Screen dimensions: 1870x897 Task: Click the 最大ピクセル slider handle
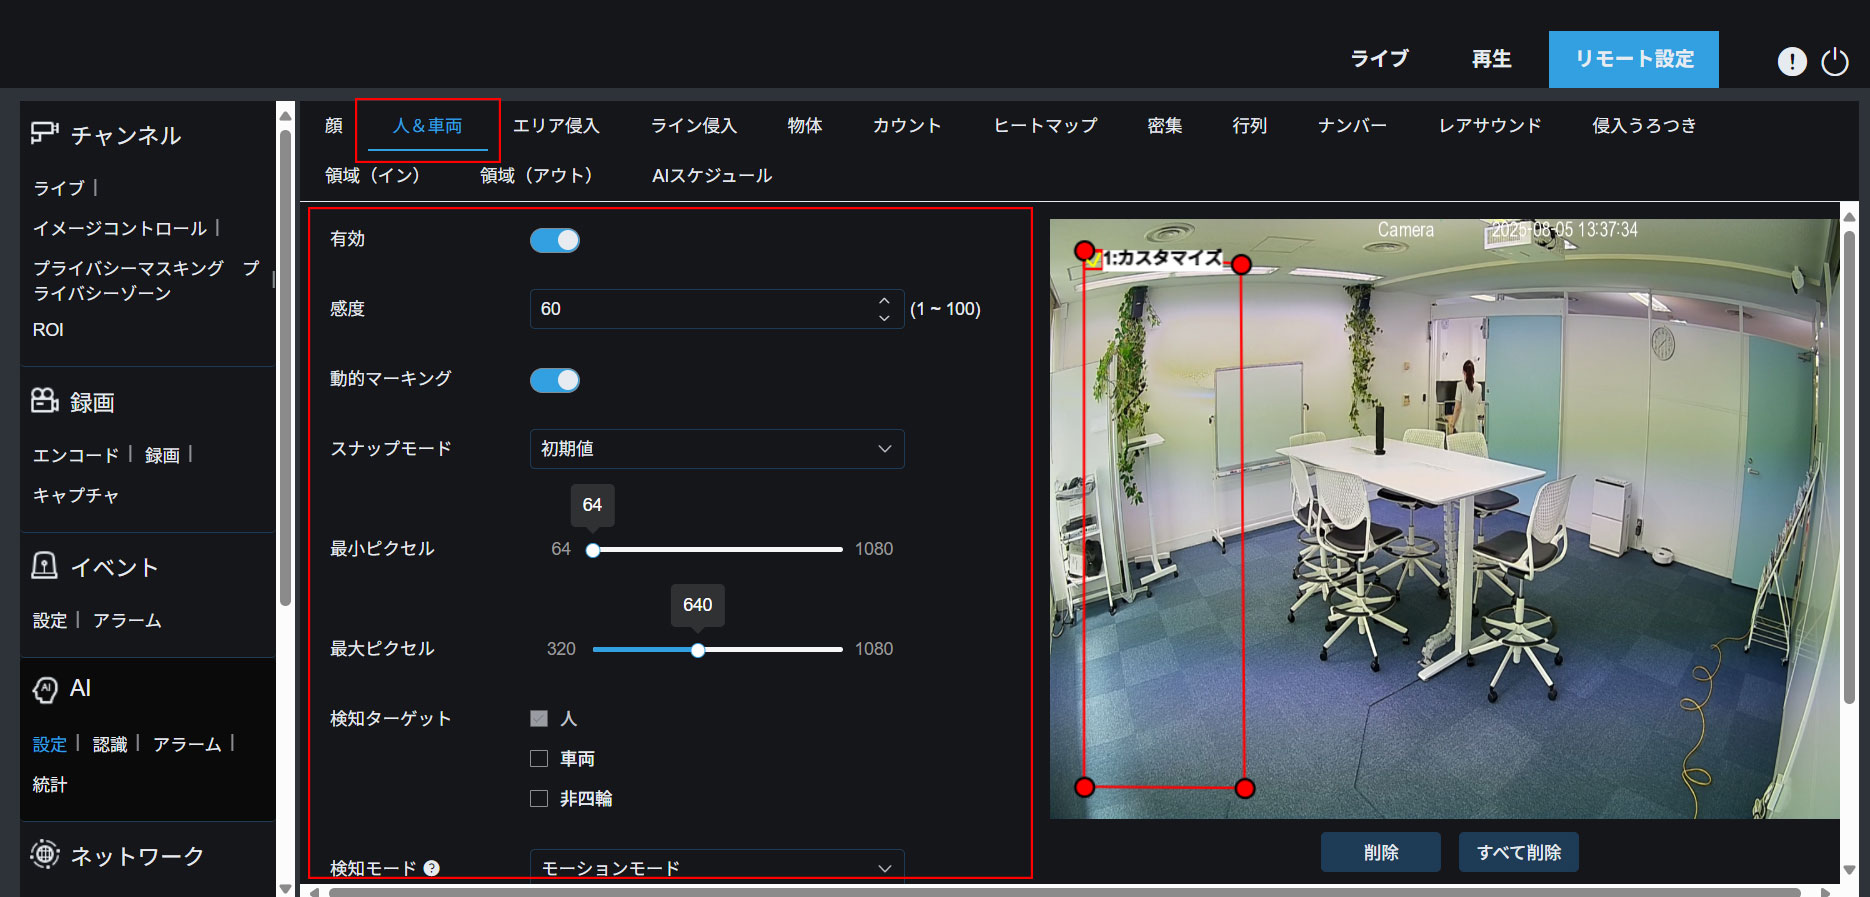point(698,650)
